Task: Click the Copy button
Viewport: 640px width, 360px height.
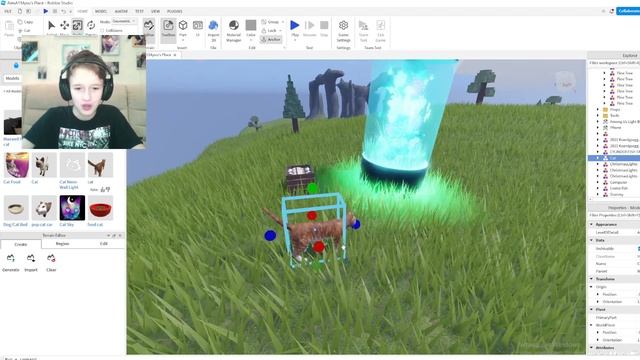Action: pos(25,22)
